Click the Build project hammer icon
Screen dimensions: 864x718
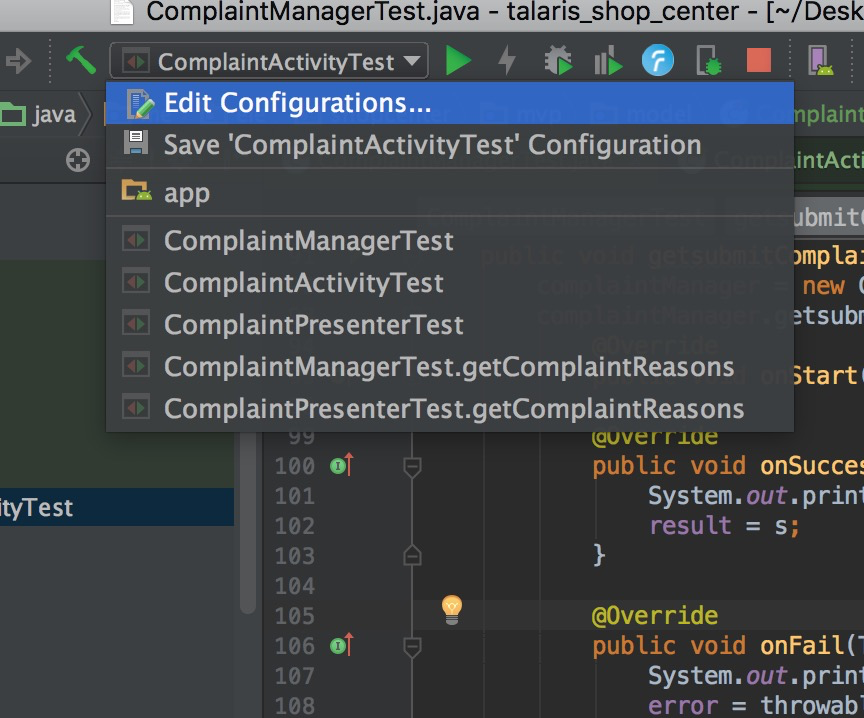coord(81,61)
